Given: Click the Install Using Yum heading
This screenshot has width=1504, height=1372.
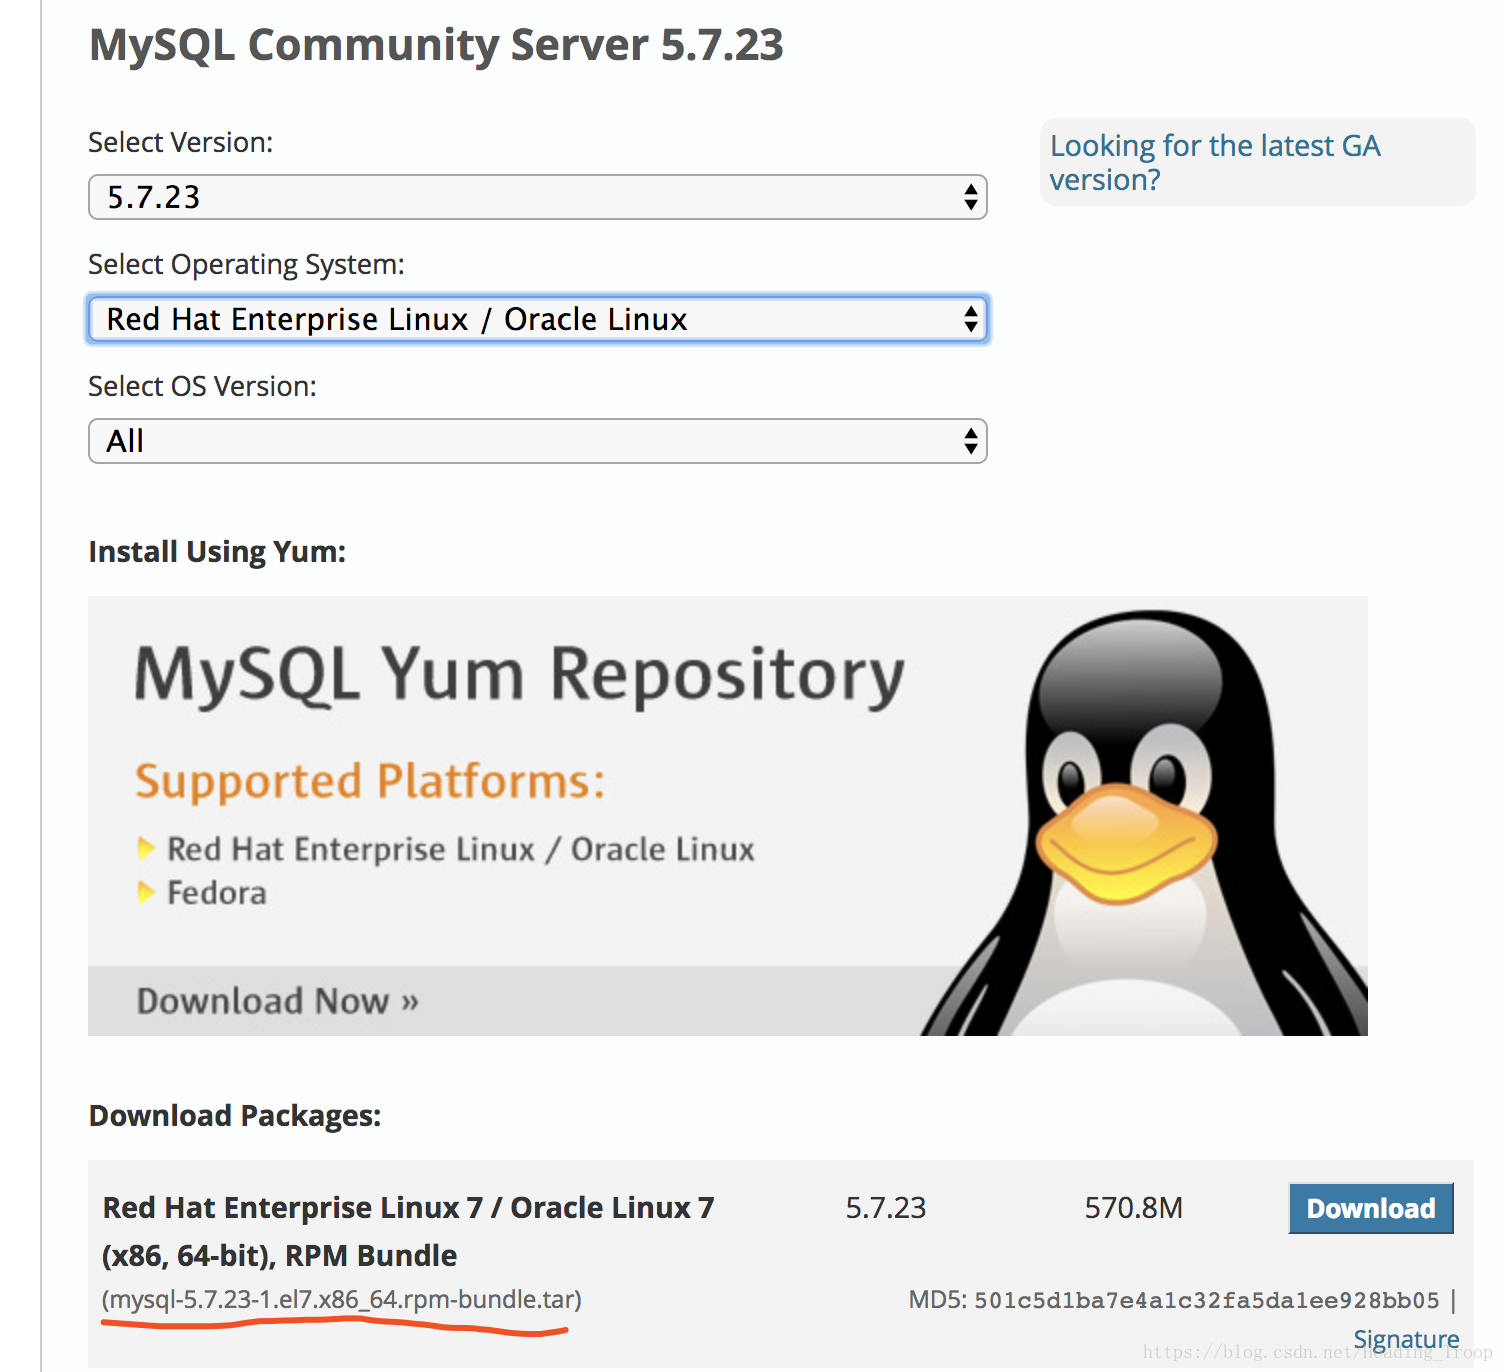Looking at the screenshot, I should tap(217, 552).
